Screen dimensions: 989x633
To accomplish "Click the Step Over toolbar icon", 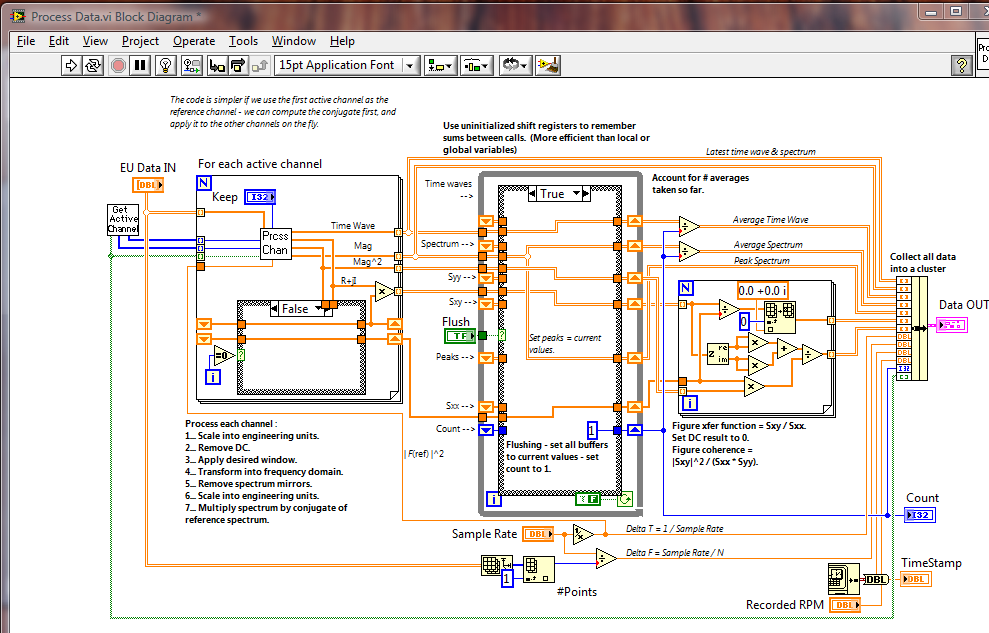I will point(238,65).
